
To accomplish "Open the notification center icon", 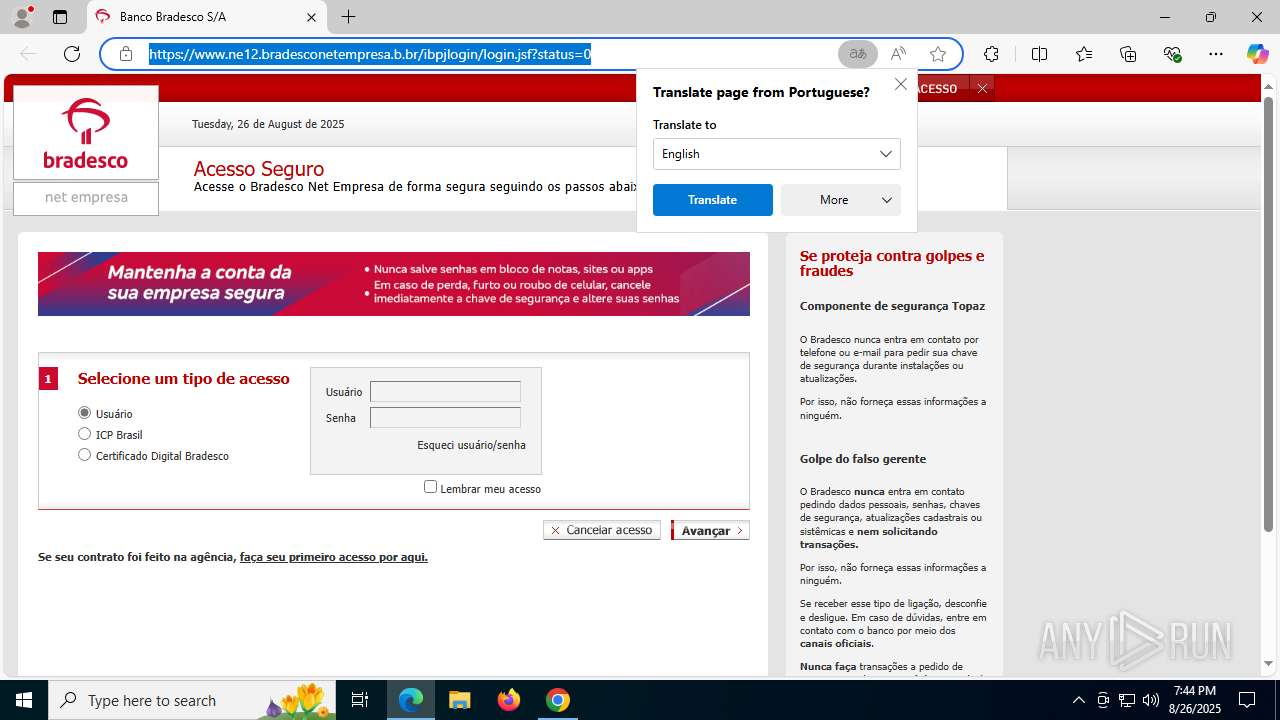I will click(x=1247, y=700).
